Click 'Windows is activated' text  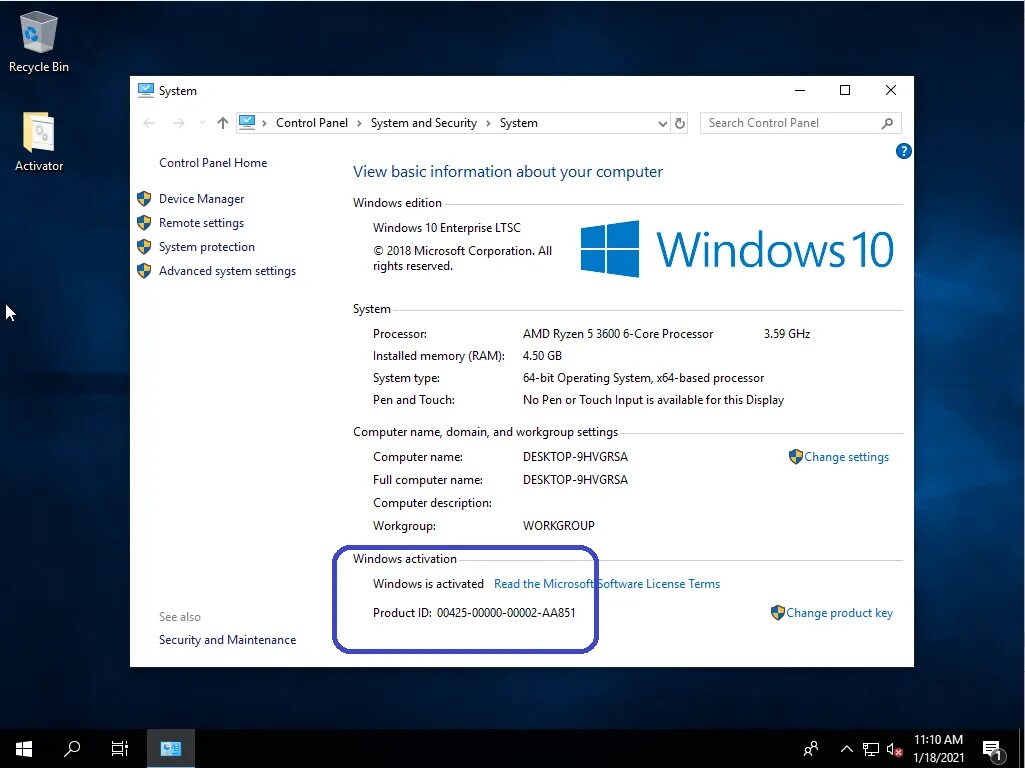[x=428, y=584]
